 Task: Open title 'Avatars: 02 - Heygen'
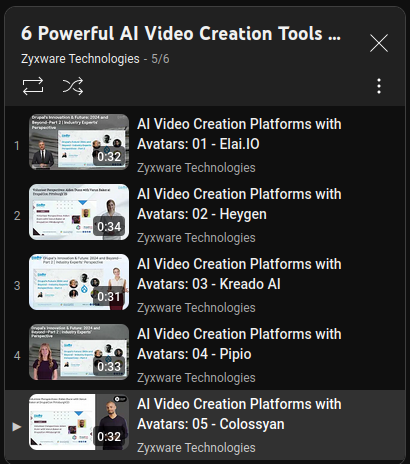[x=202, y=214]
